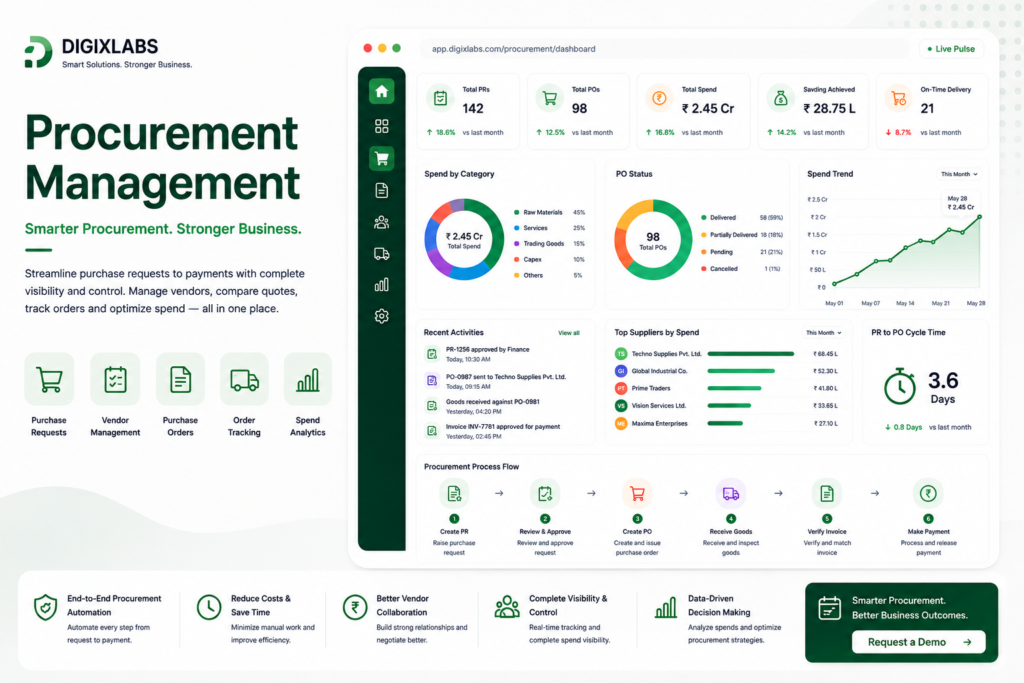Viewport: 1024px width, 683px height.
Task: Click View all in Recent Activities
Action: [x=568, y=333]
